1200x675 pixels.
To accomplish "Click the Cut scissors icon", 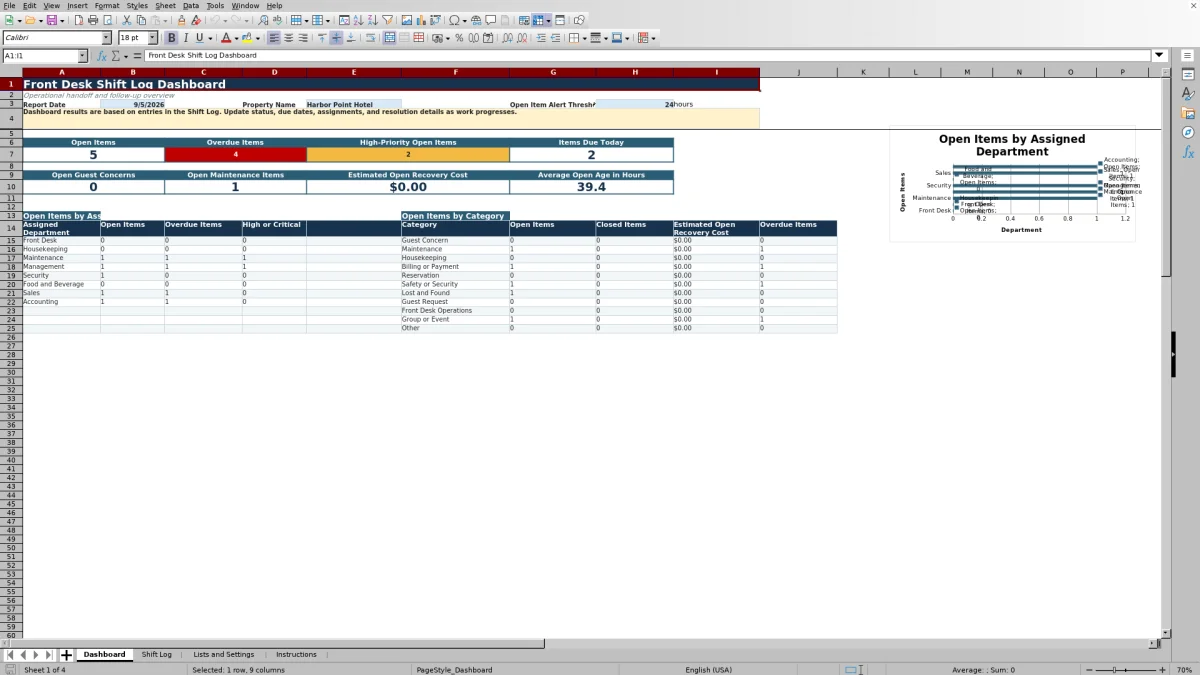I will pos(127,20).
